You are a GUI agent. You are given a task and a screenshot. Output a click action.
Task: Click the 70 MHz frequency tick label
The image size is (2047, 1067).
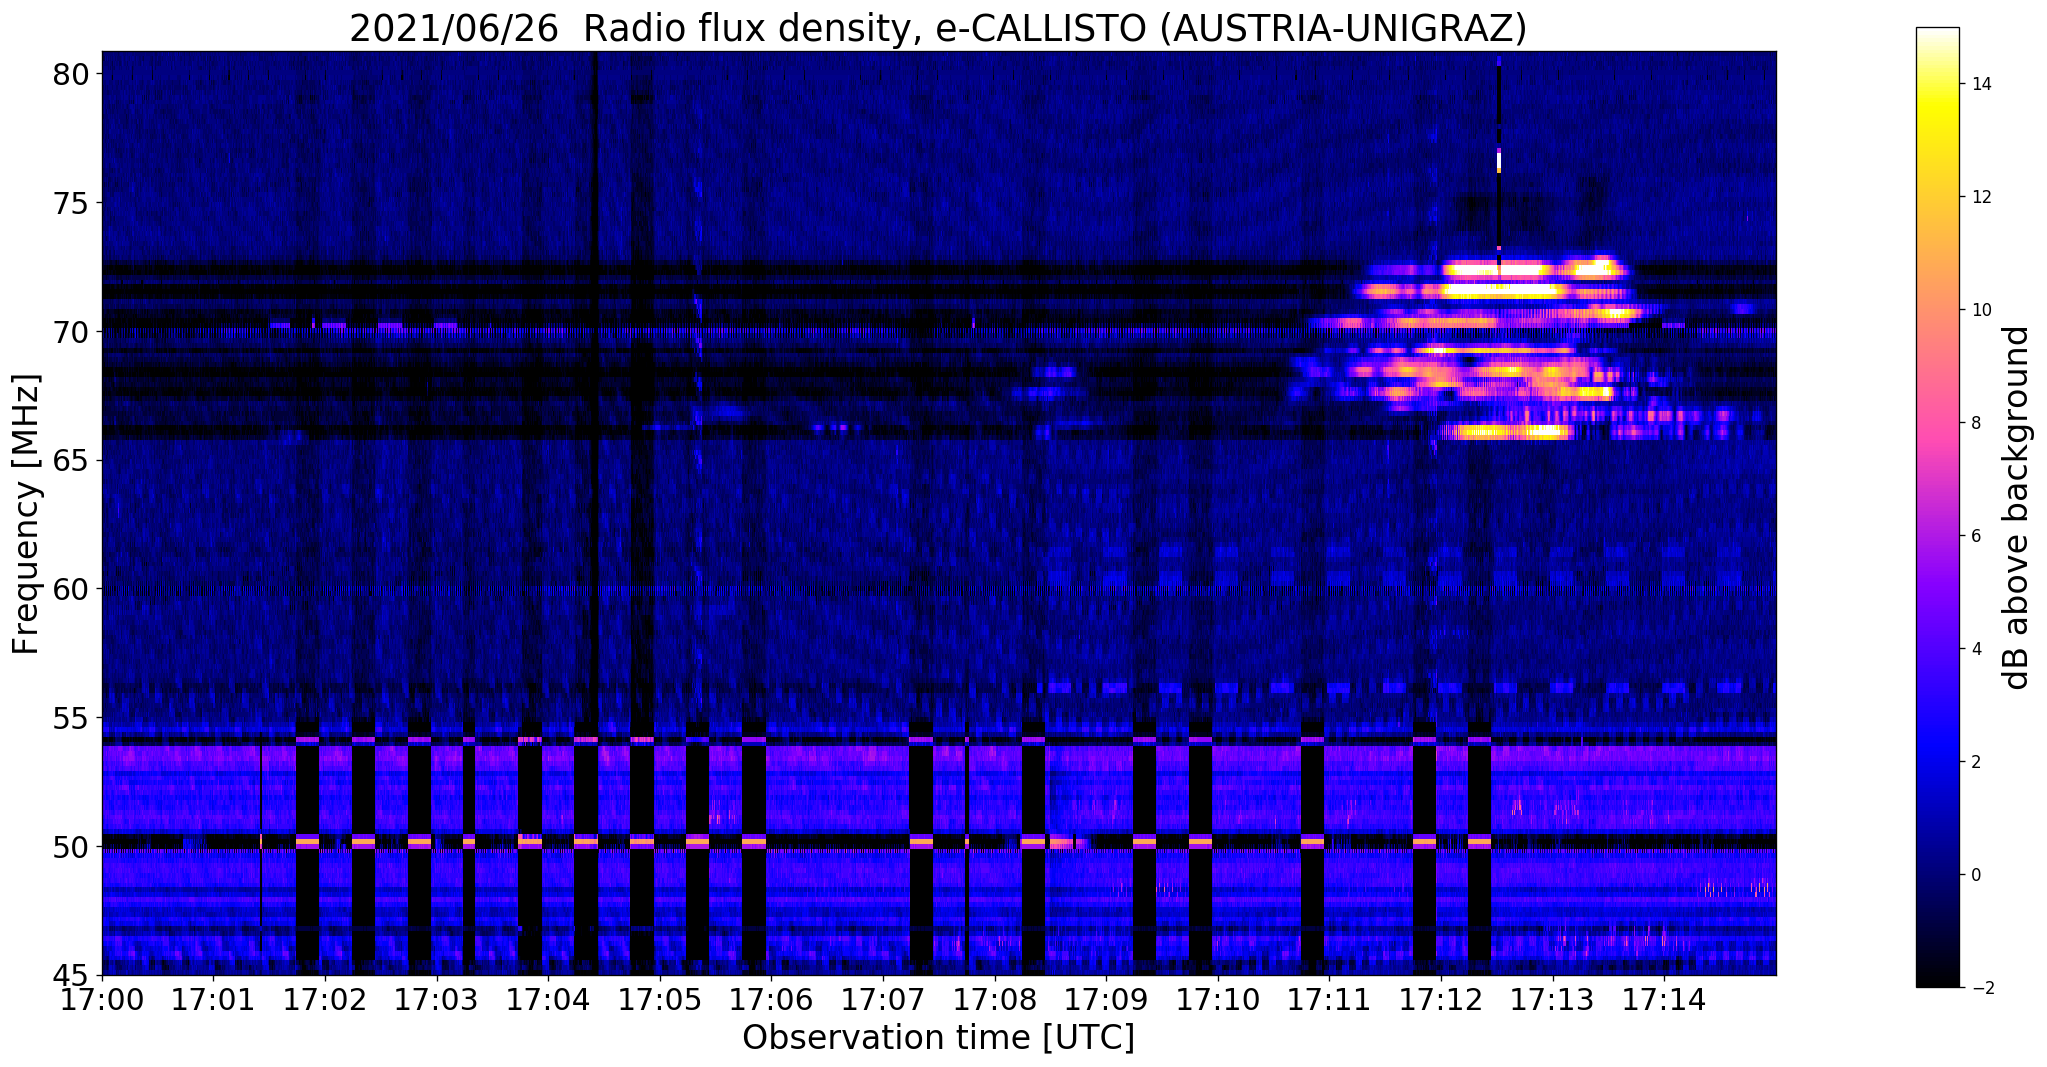pyautogui.click(x=73, y=332)
